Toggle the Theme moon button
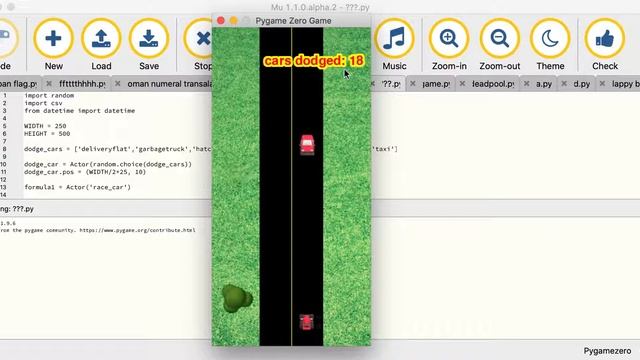This screenshot has width=640, height=360. (550, 45)
